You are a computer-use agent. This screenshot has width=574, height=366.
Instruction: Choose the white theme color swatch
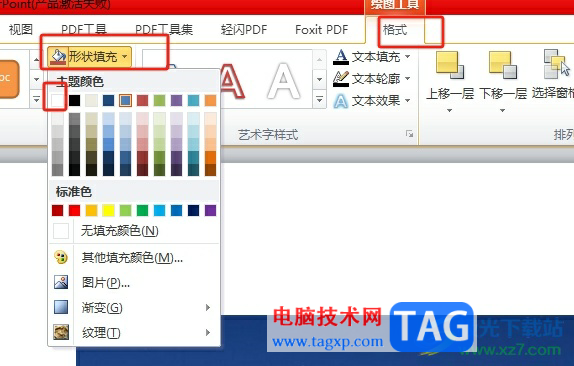pyautogui.click(x=57, y=100)
